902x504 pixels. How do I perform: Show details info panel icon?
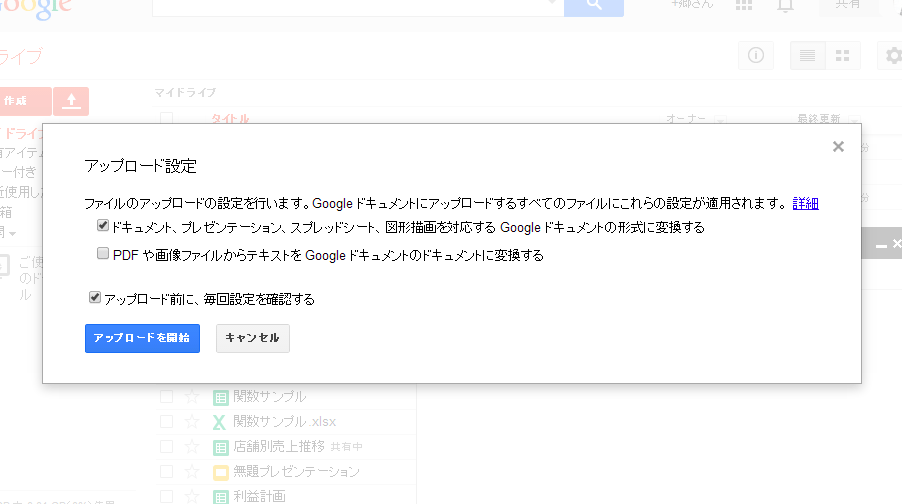tap(756, 55)
